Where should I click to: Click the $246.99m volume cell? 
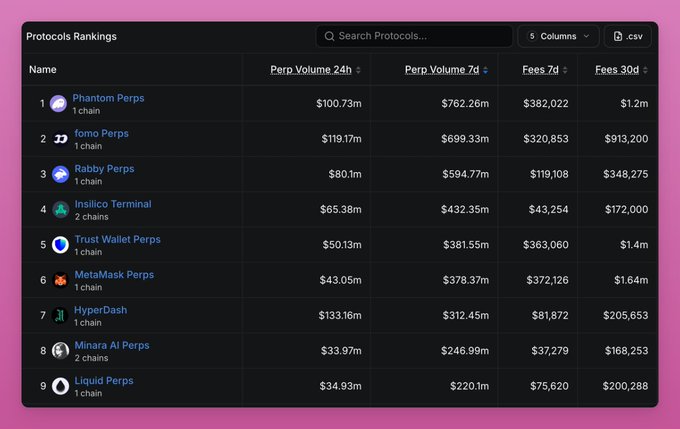(x=465, y=350)
